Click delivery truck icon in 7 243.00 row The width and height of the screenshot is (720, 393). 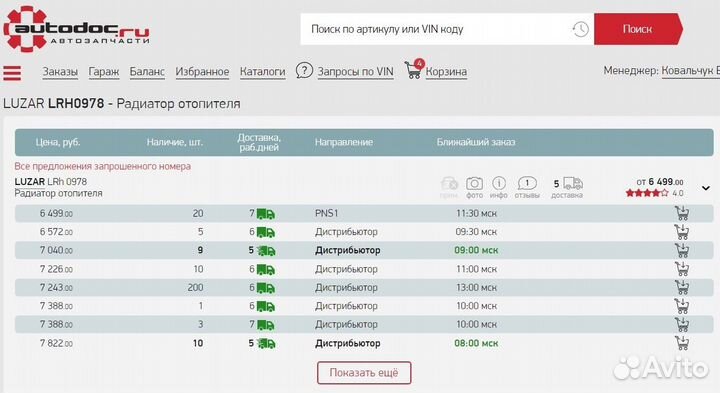click(265, 288)
